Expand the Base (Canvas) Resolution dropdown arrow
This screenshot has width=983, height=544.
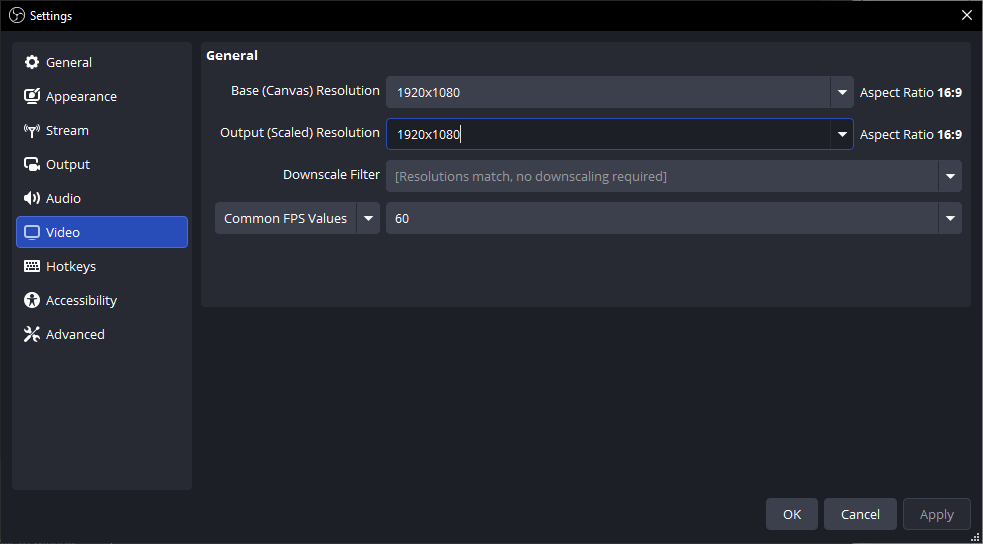[842, 93]
